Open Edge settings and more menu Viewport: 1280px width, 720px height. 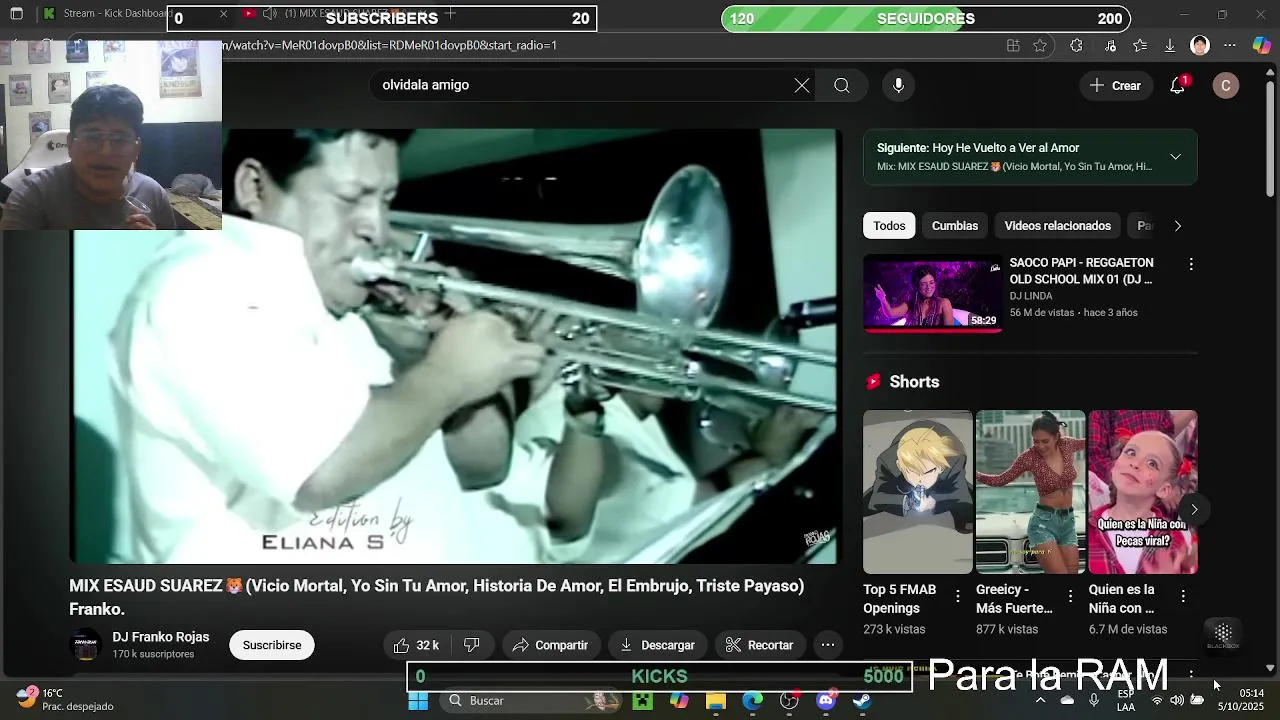tap(1230, 45)
